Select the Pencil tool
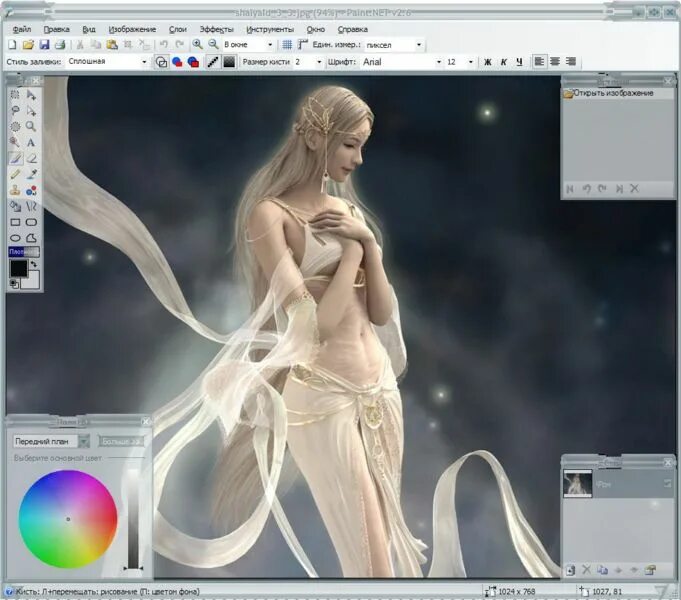This screenshot has height=600, width=681. (x=15, y=174)
